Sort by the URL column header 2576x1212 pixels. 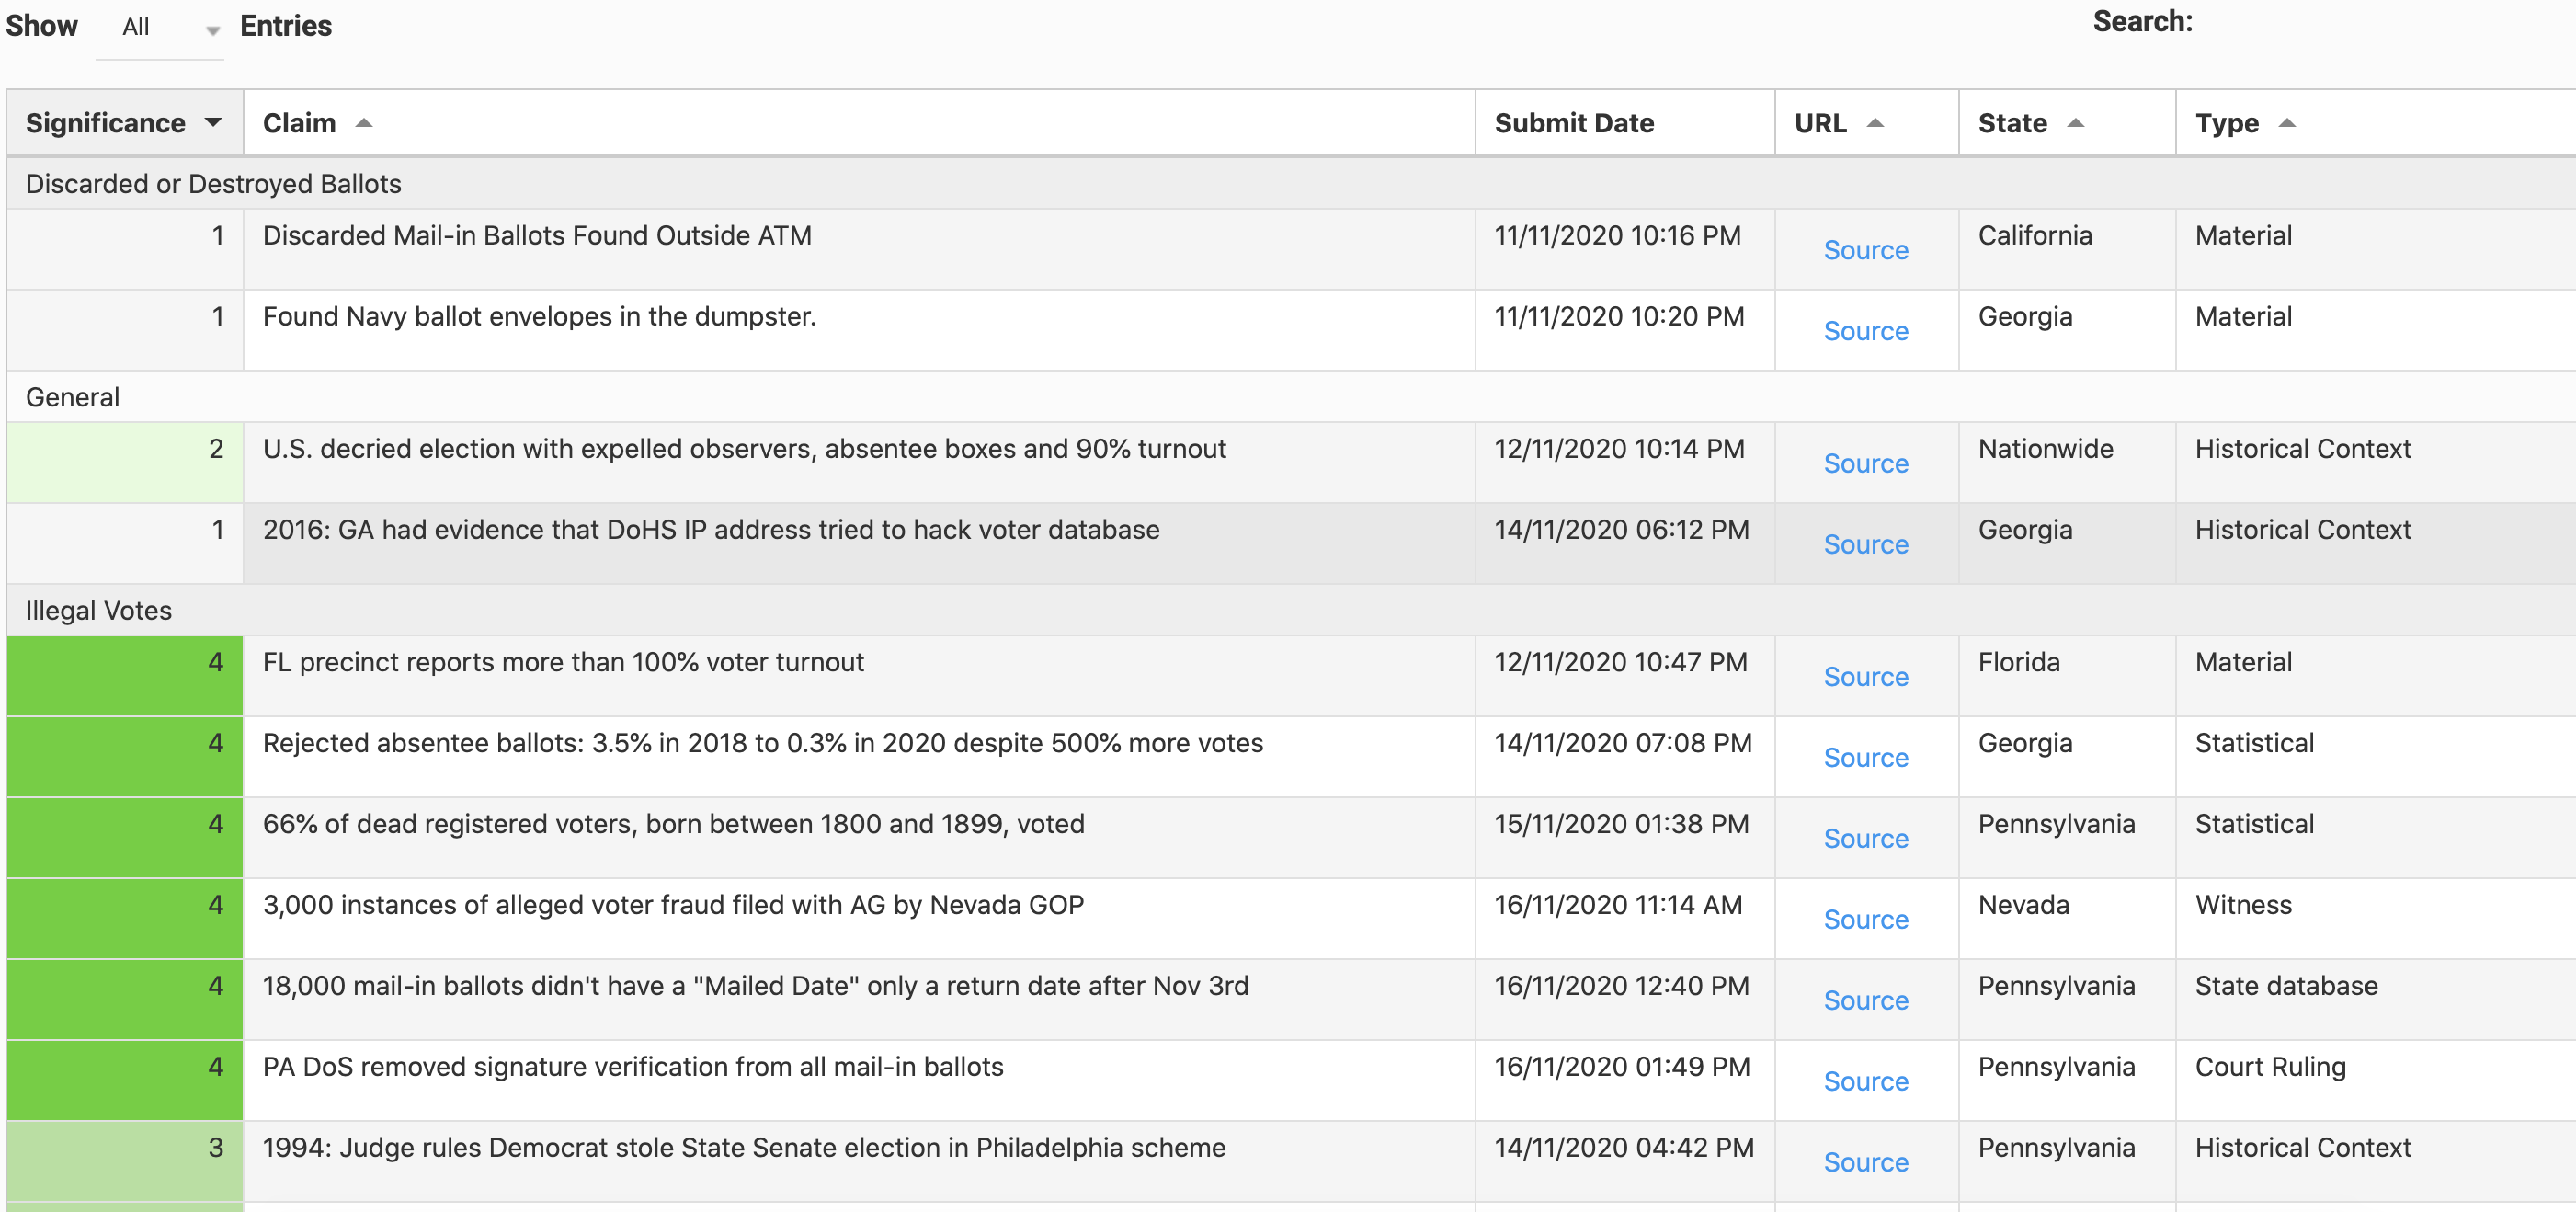point(1866,123)
